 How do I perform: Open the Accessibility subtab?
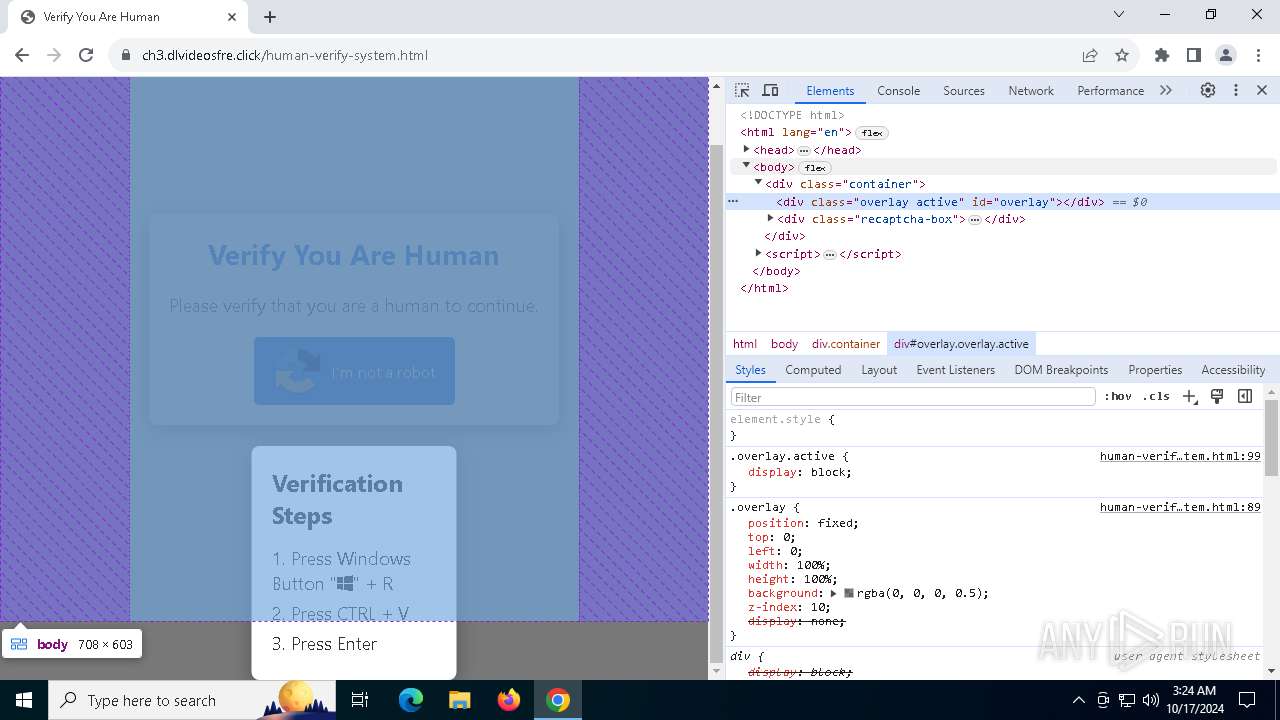point(1233,370)
